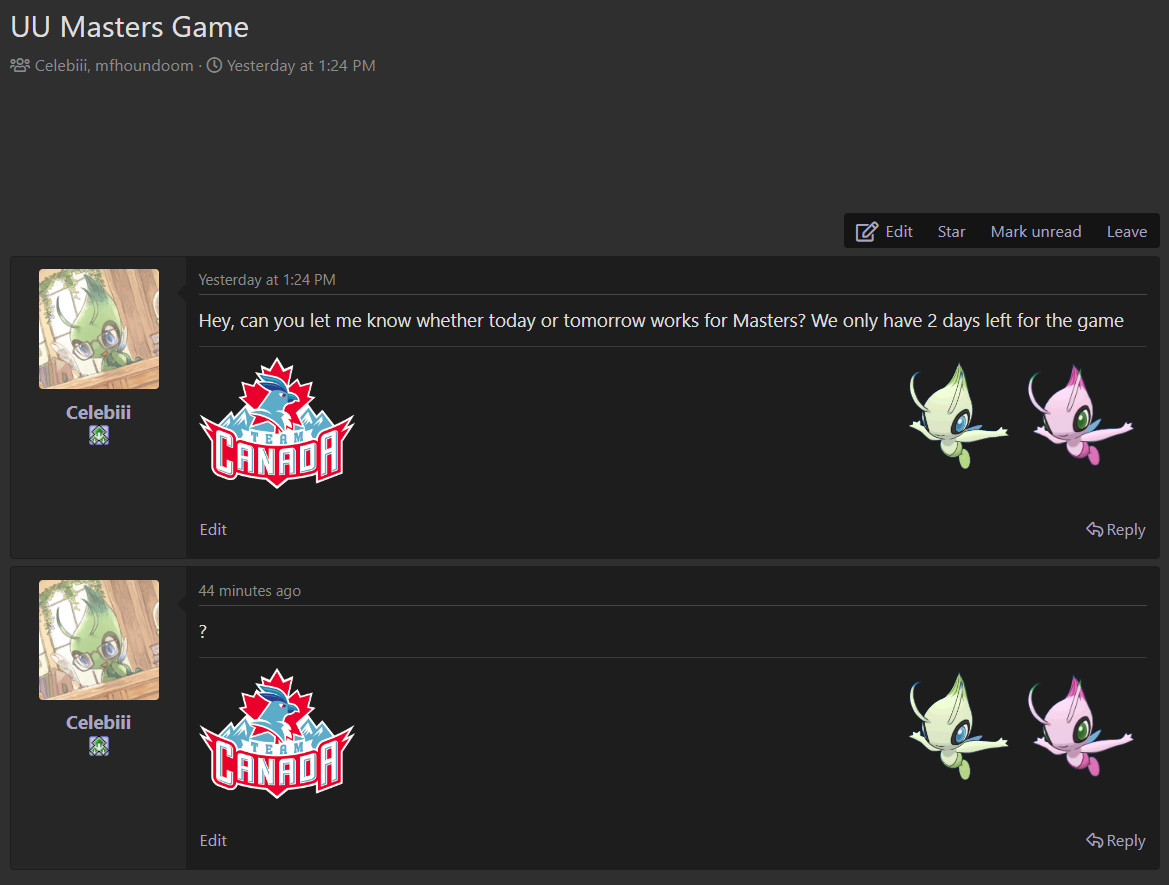Click the message text about Masters scheduling
This screenshot has height=885, width=1169.
[x=661, y=321]
